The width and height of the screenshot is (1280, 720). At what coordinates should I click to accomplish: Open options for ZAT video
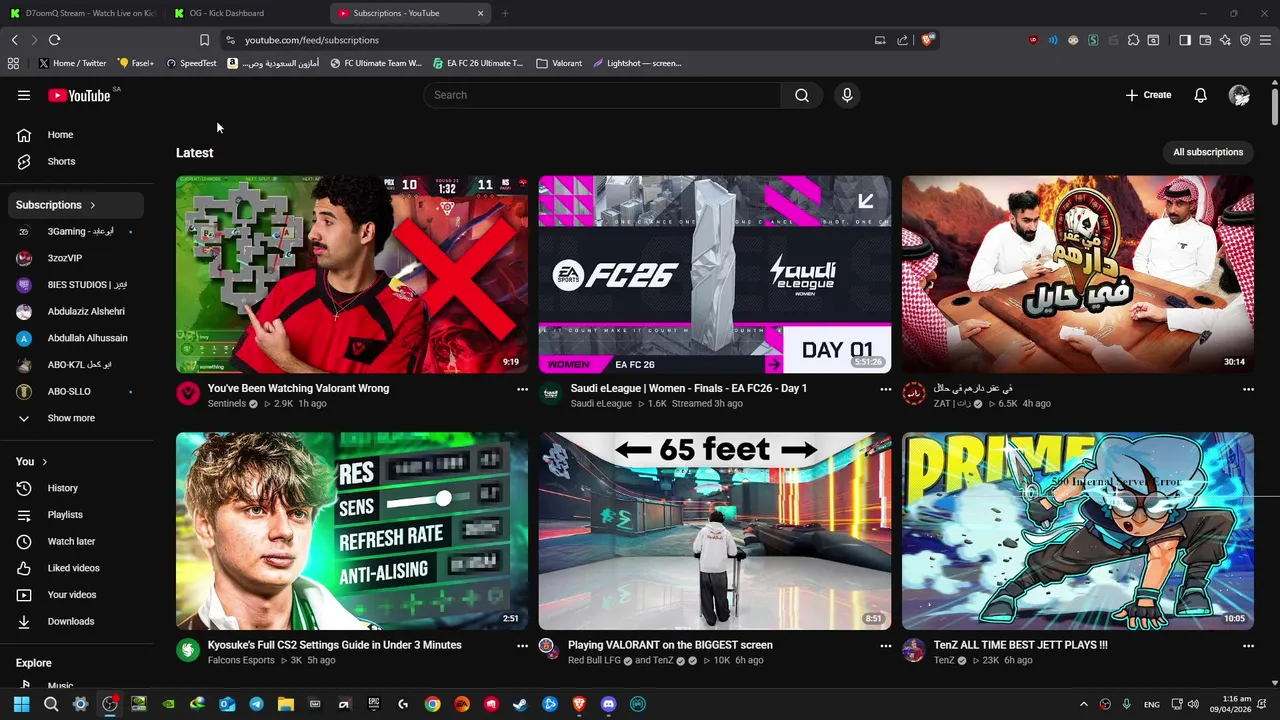(1248, 389)
